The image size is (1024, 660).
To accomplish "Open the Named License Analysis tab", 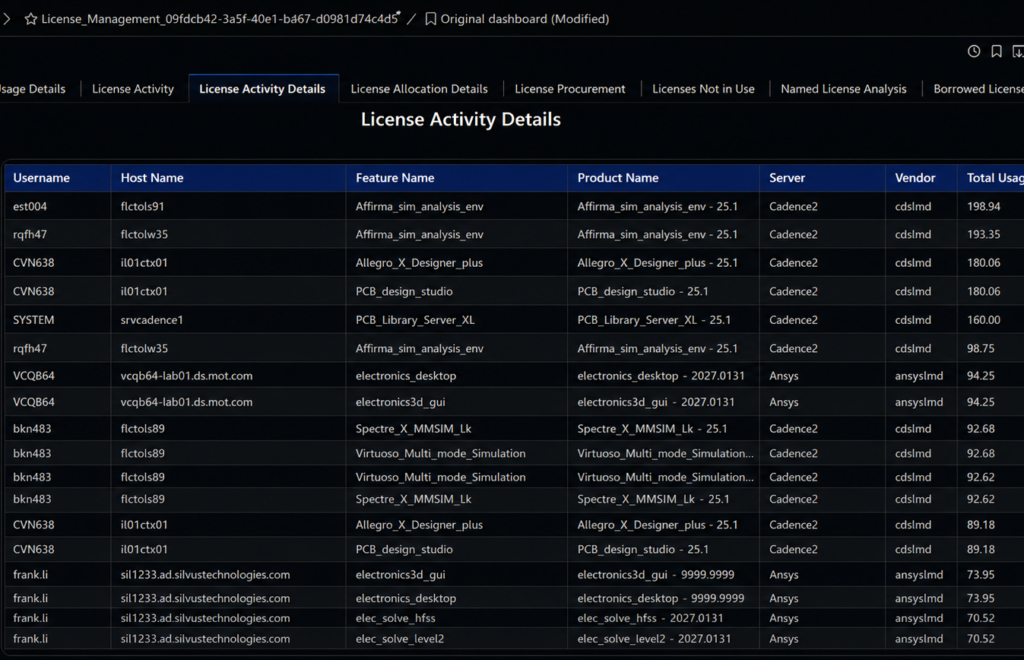I will [x=843, y=89].
